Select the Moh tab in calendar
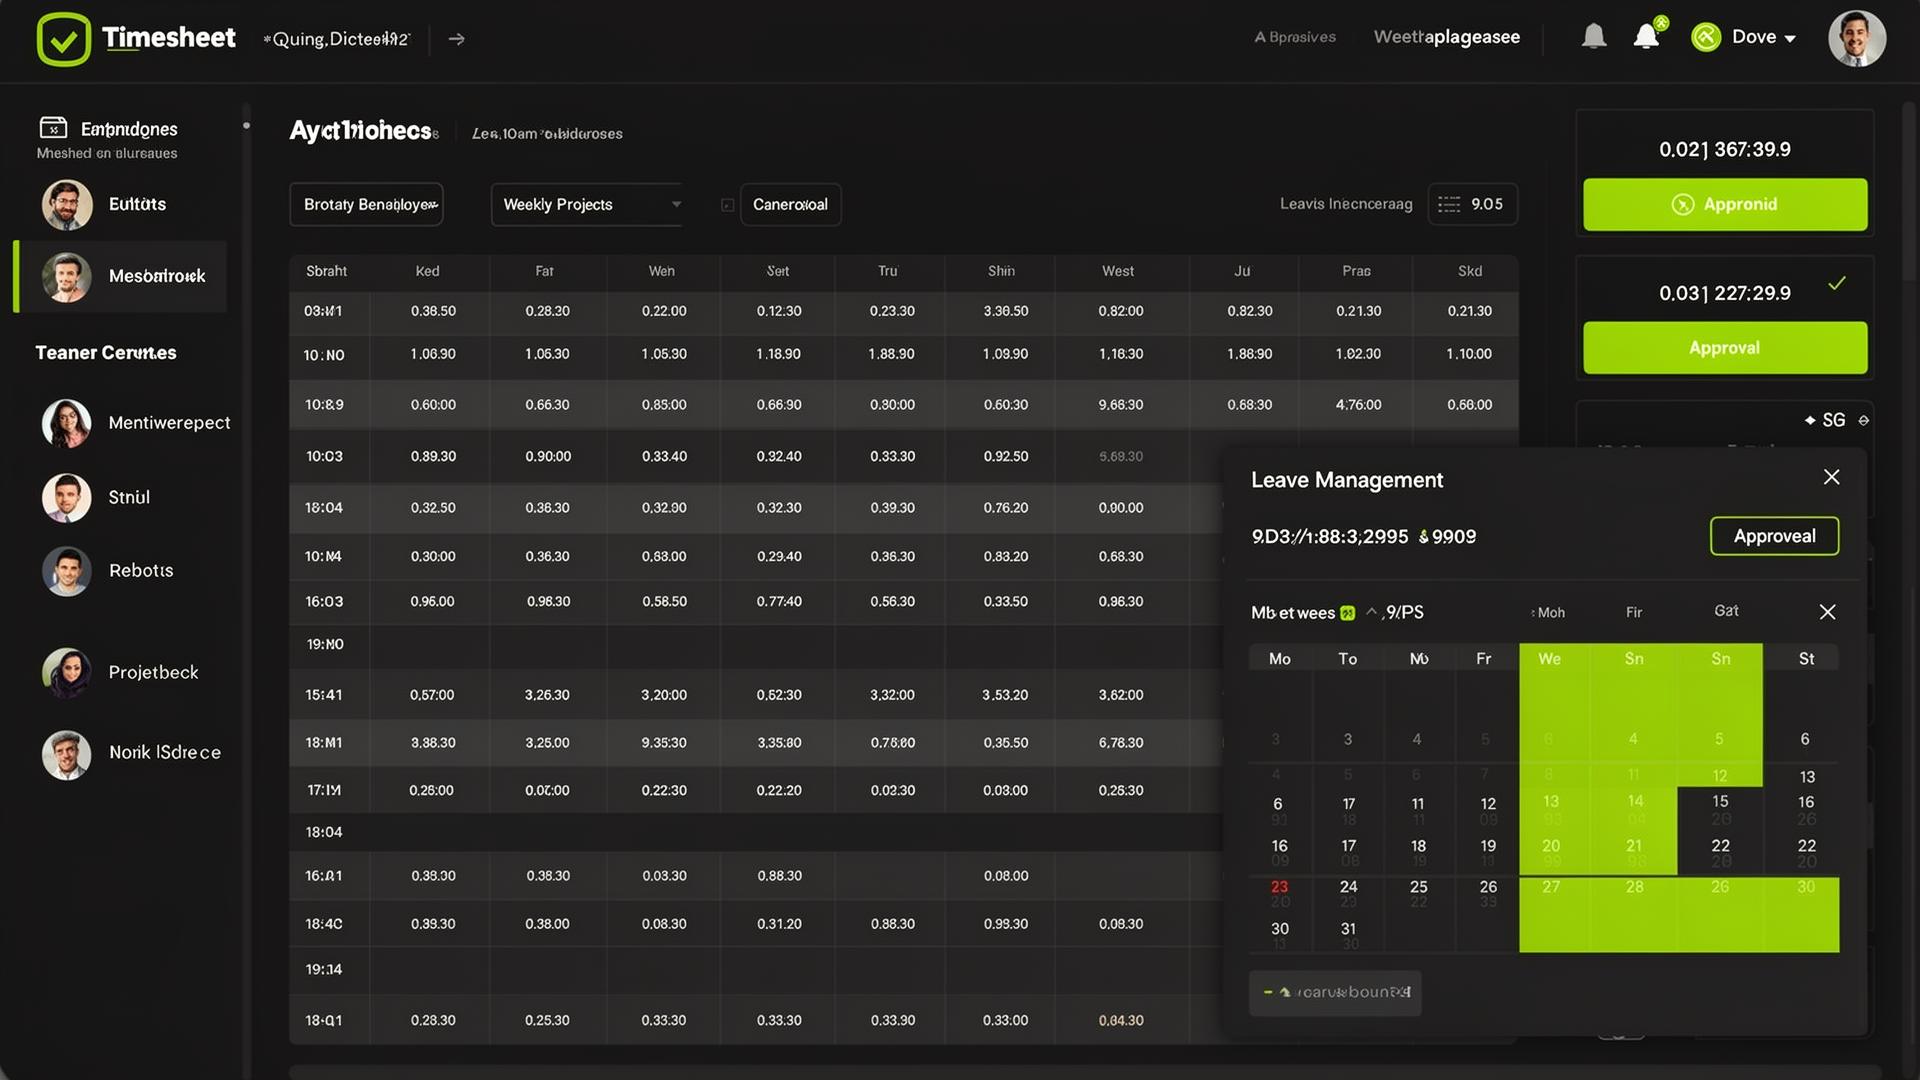Viewport: 1920px width, 1080px height. 1548,612
